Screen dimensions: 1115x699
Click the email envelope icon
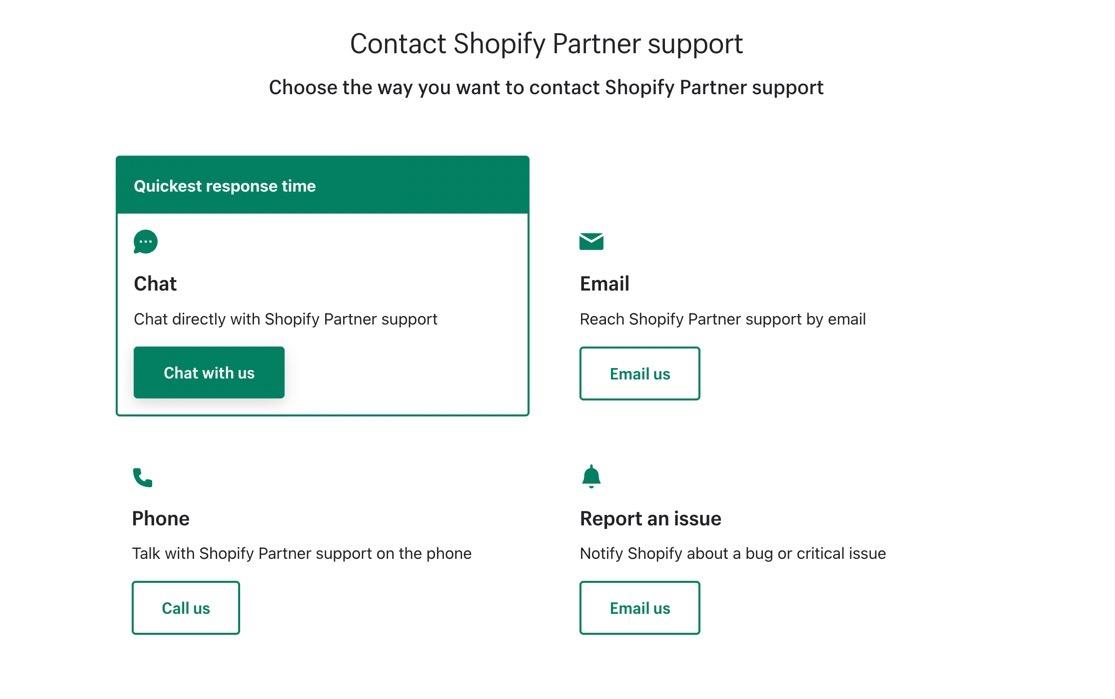[591, 241]
